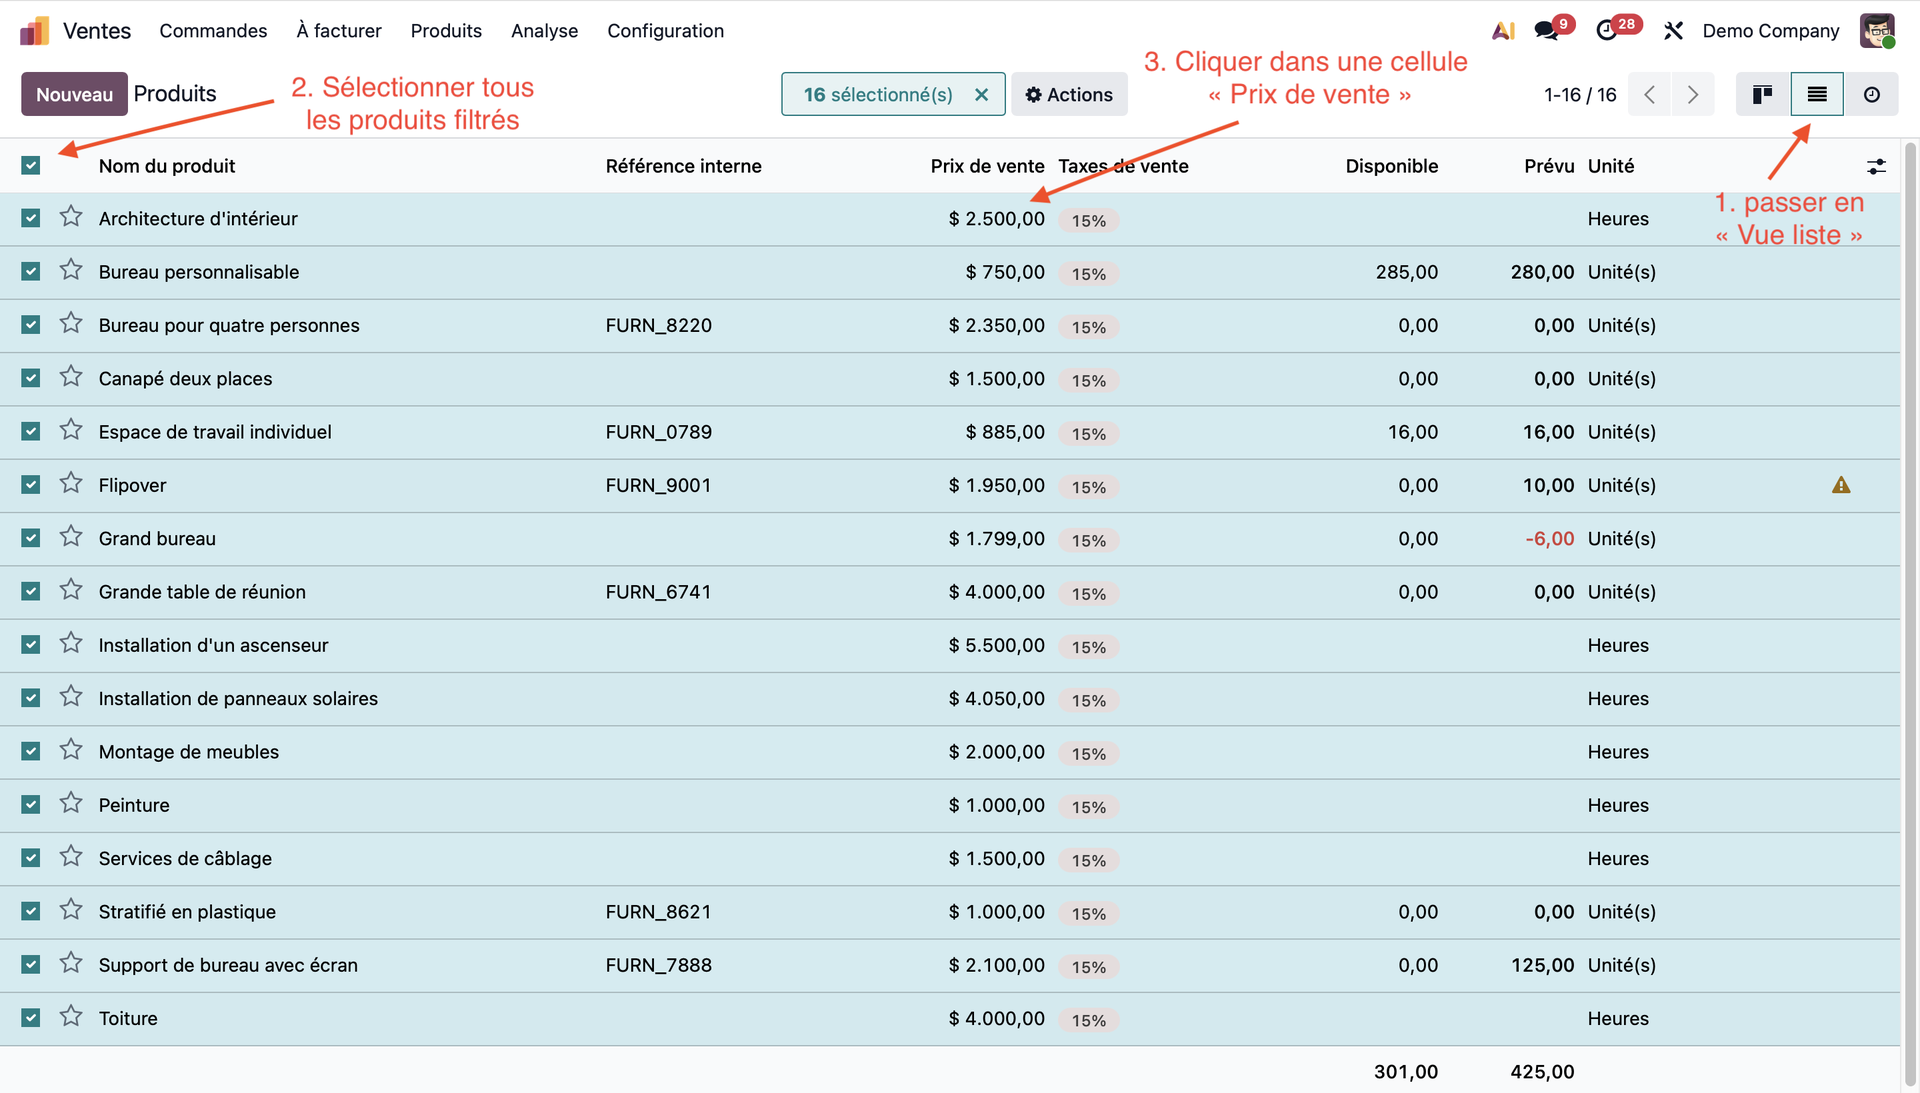Viewport: 1920px width, 1093px height.
Task: Go to next page arrow
Action: click(x=1692, y=94)
